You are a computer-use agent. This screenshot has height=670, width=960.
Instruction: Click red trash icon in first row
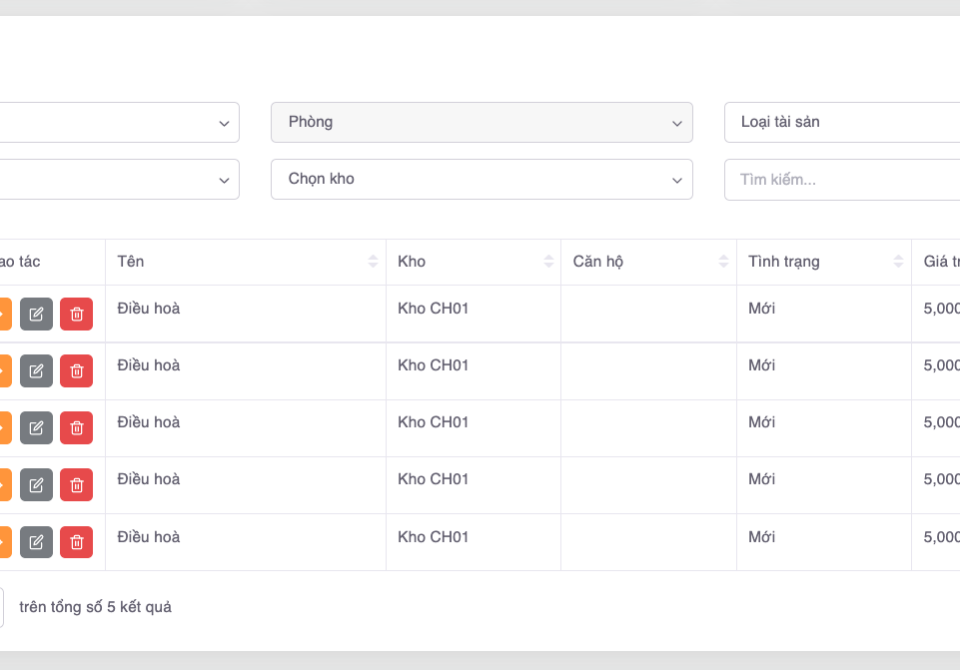click(76, 314)
